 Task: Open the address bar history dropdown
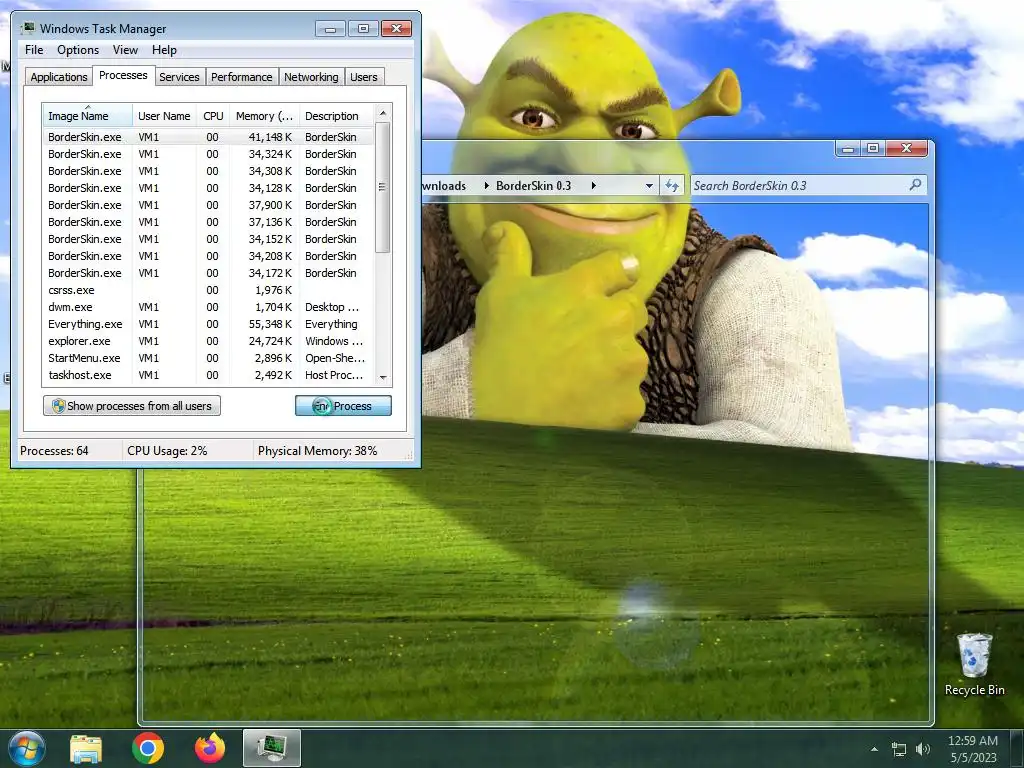pos(649,185)
